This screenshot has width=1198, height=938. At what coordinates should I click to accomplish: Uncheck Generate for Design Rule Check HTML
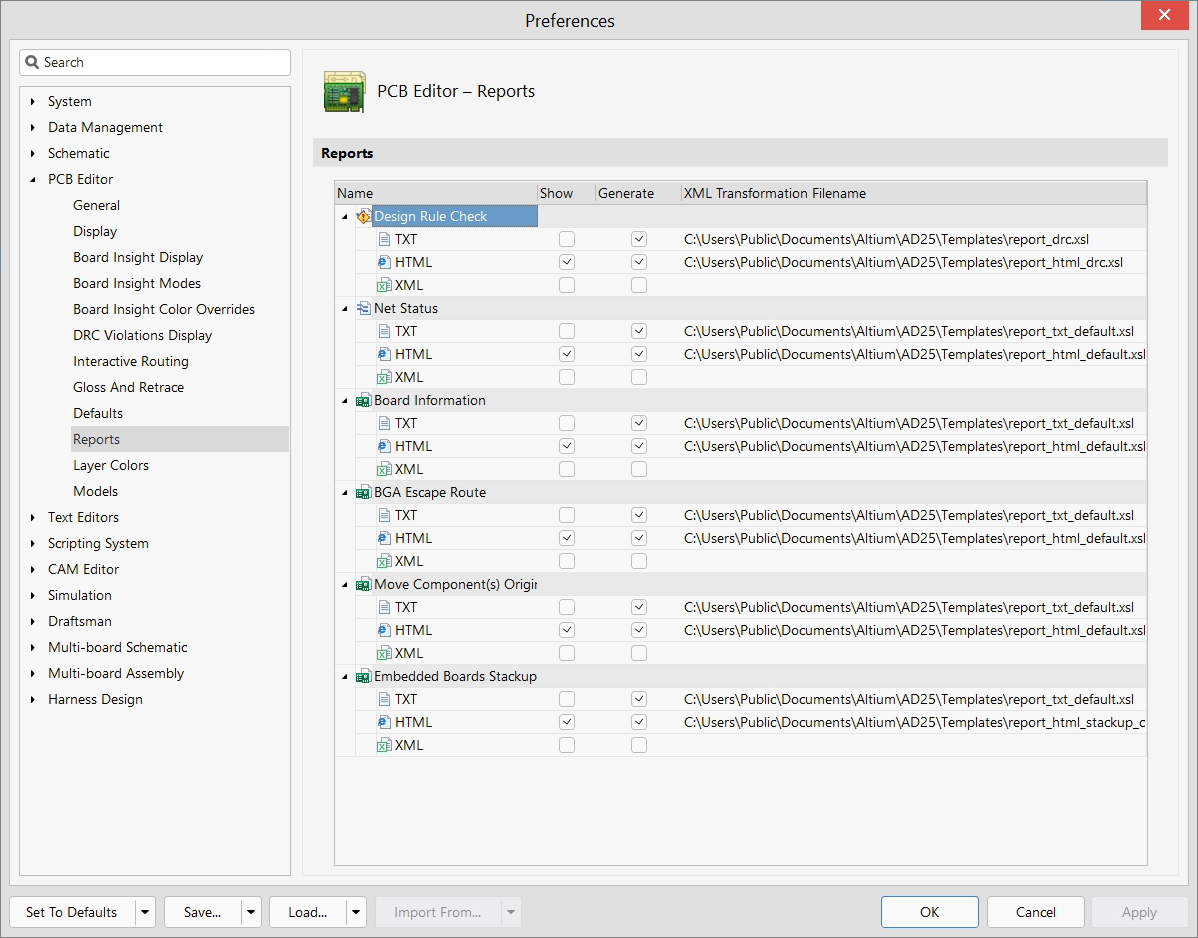tap(639, 263)
